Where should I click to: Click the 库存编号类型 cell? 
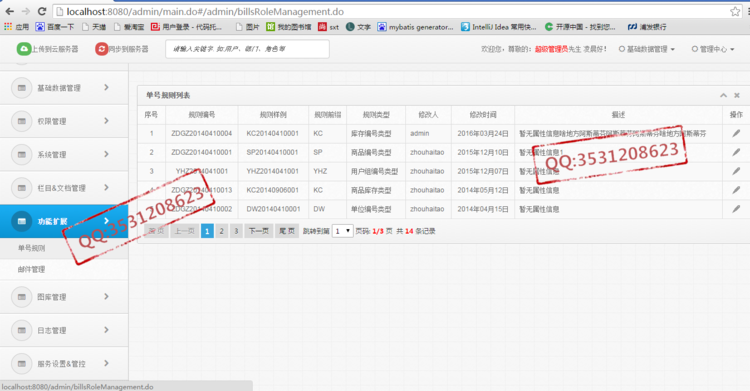371,134
